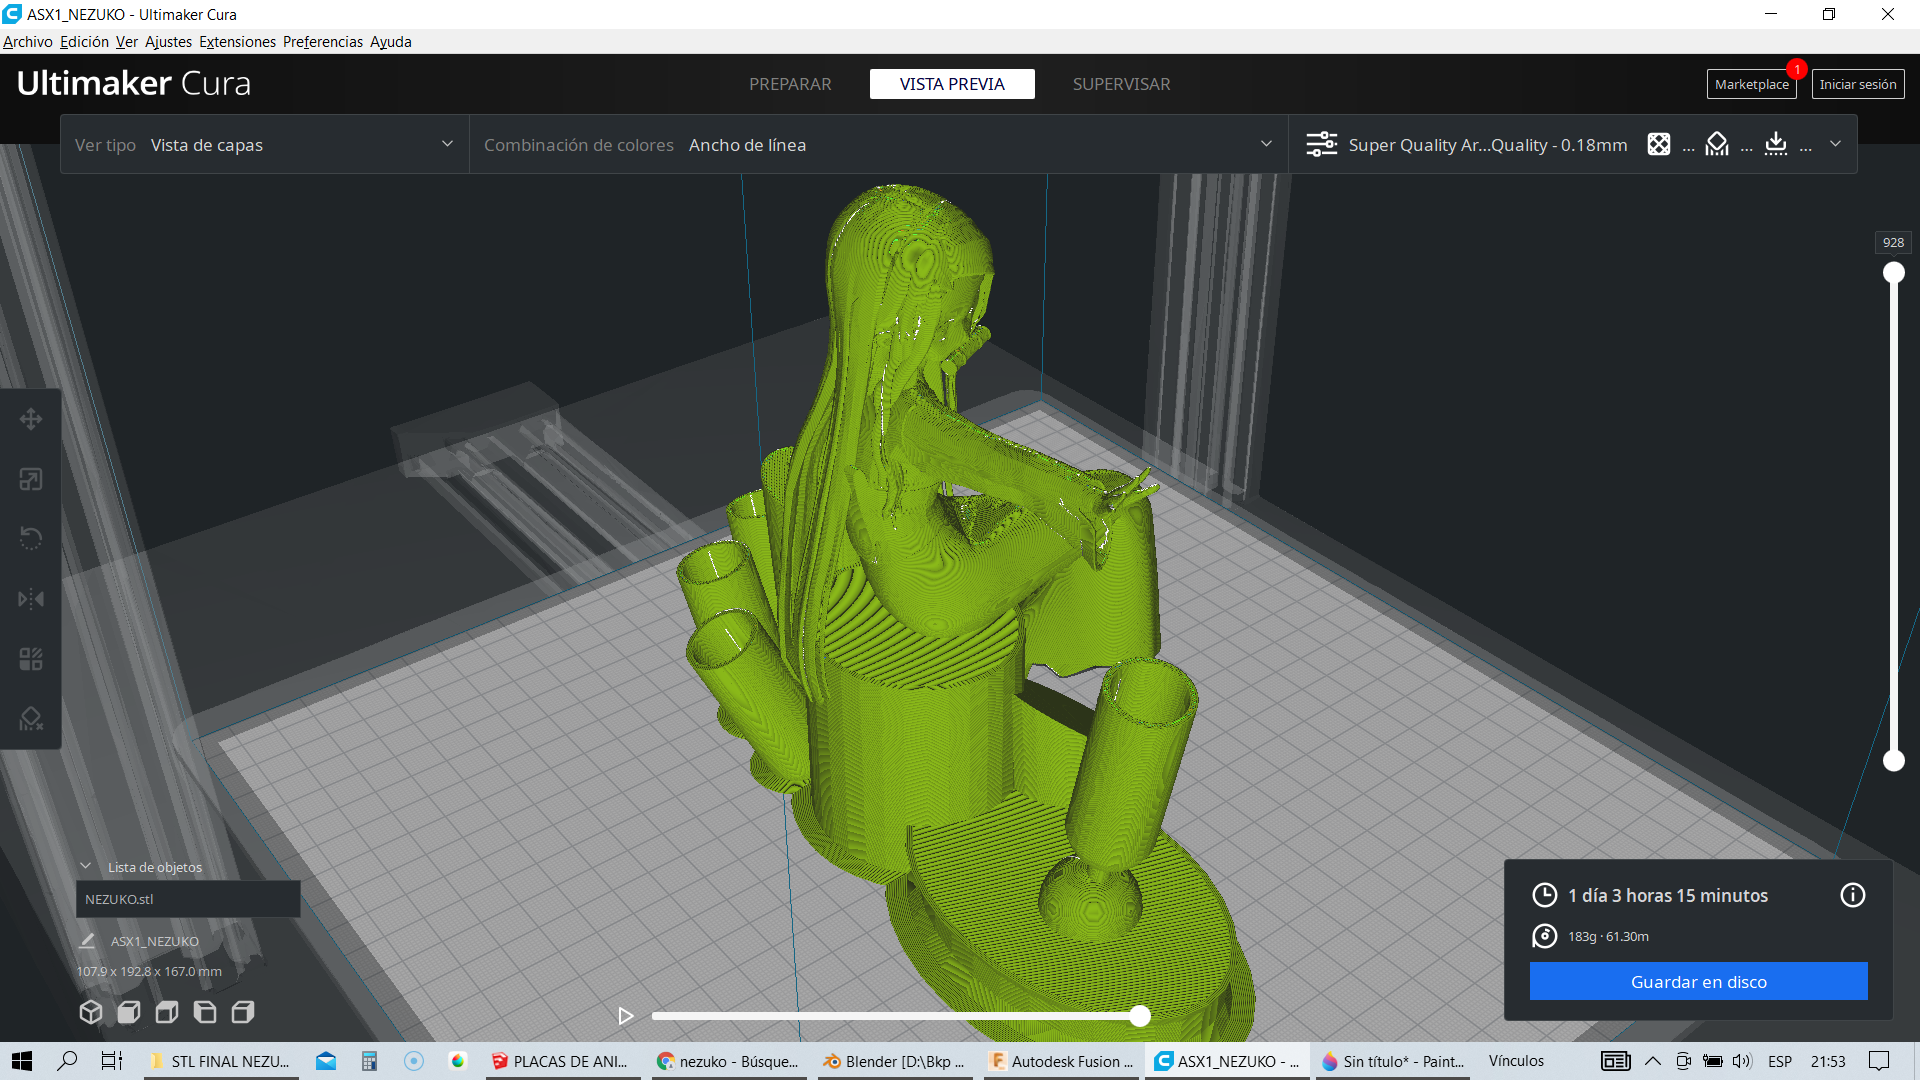Play the layer simulation
Viewport: 1920px width, 1080px height.
click(x=626, y=1016)
